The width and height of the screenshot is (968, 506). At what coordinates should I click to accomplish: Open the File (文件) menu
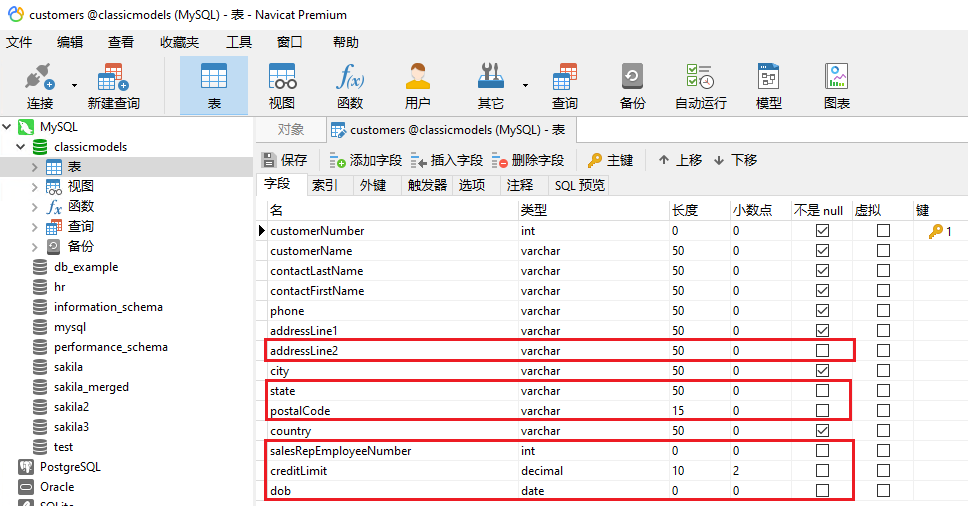coord(19,42)
